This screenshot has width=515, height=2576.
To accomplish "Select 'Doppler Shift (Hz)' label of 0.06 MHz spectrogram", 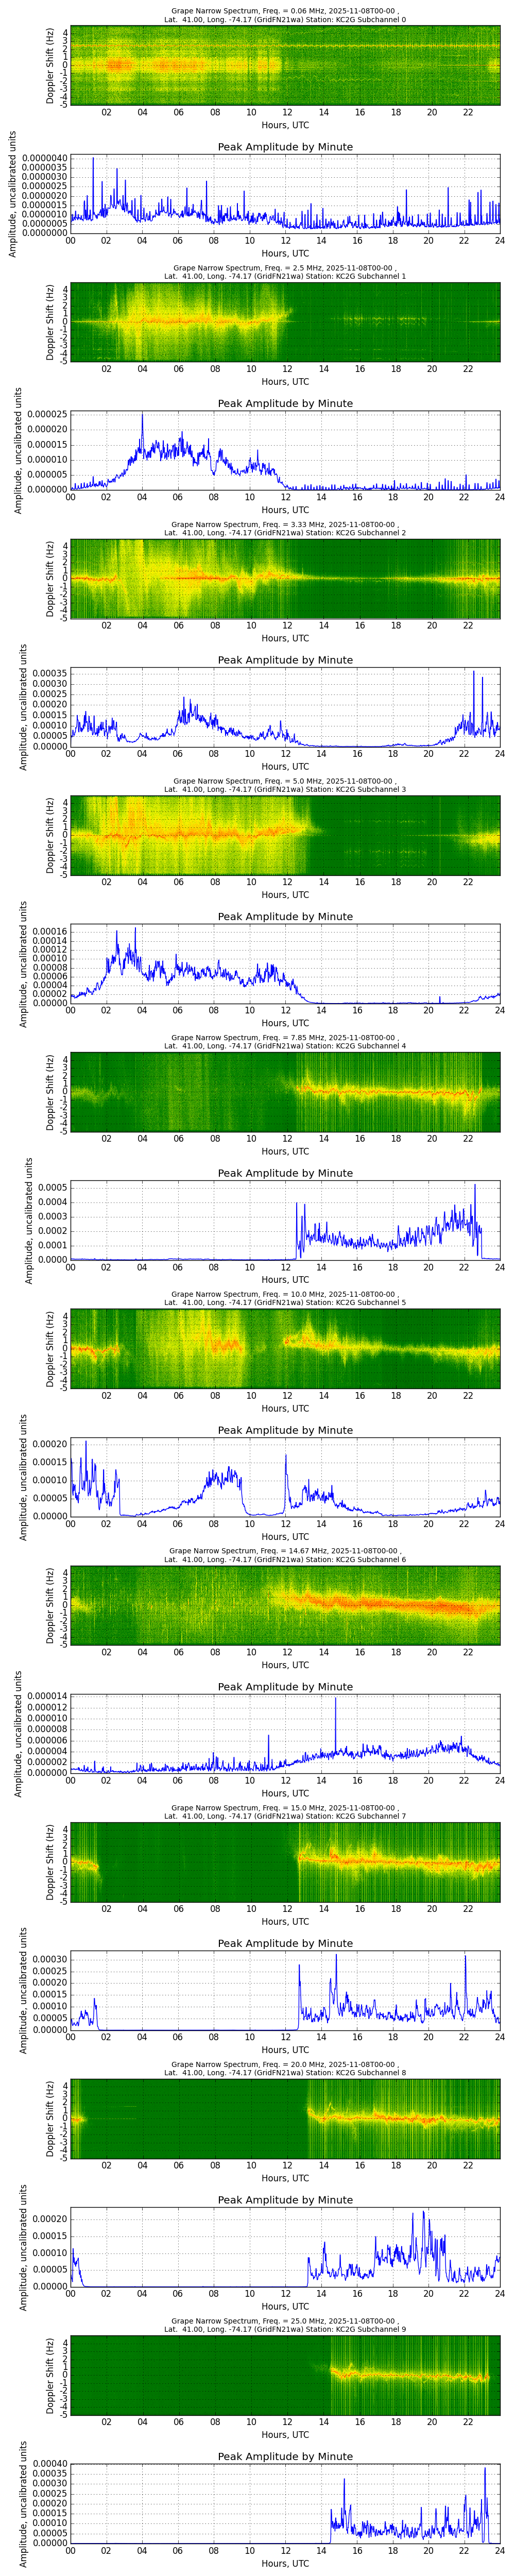I will (50, 65).
